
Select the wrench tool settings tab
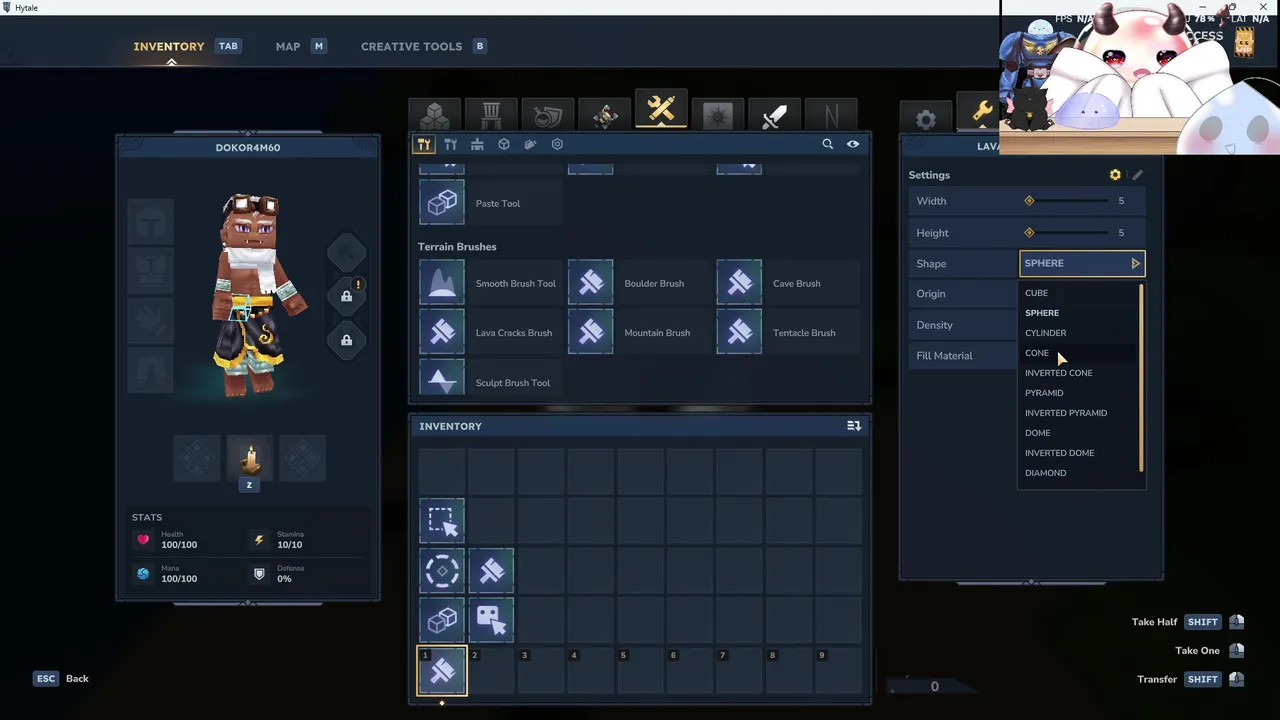click(980, 112)
